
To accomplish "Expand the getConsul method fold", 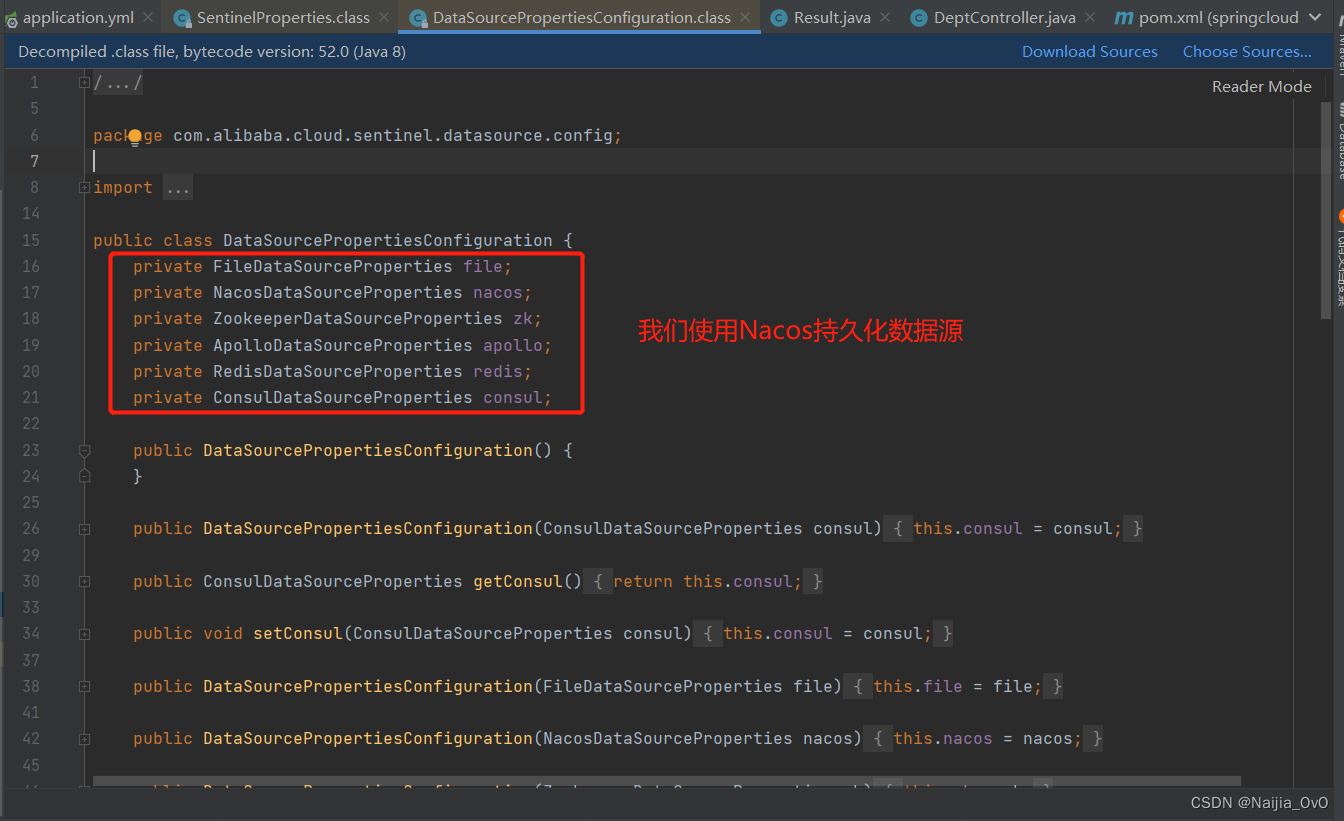I will [x=84, y=582].
